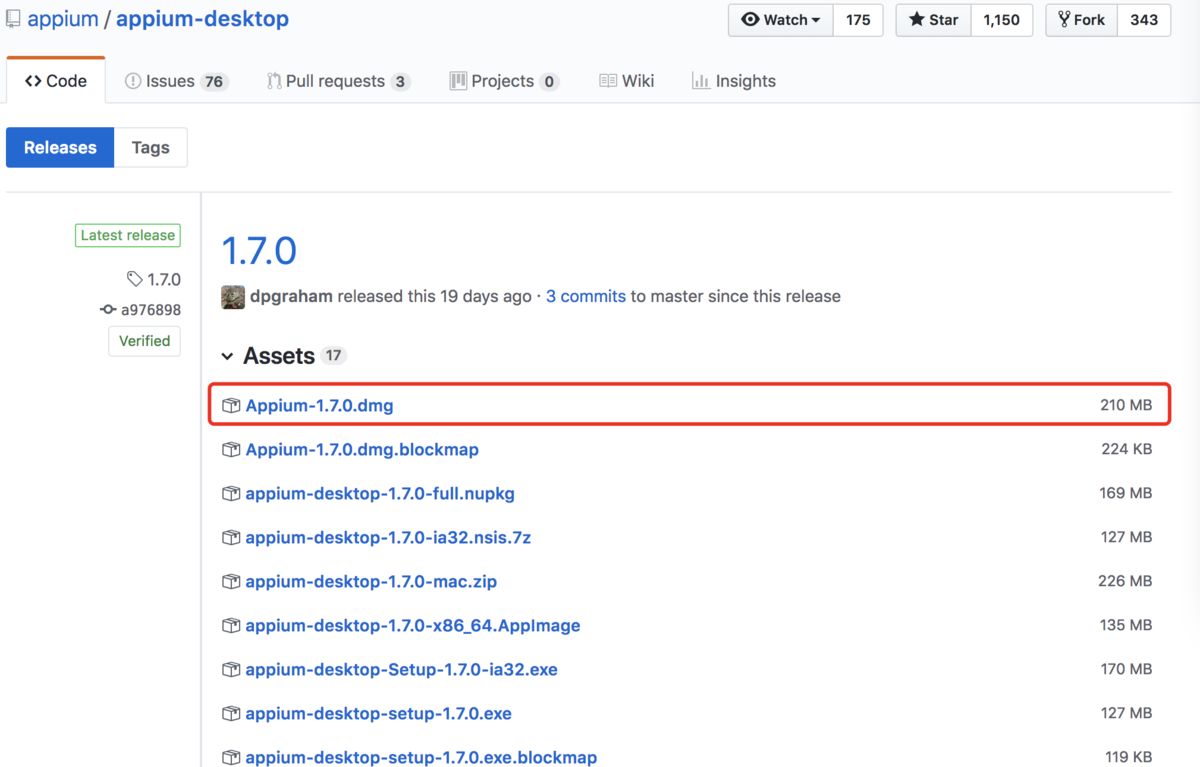
Task: Download appium-desktop-1.7.0-x86_64.AppImage
Action: tap(413, 625)
